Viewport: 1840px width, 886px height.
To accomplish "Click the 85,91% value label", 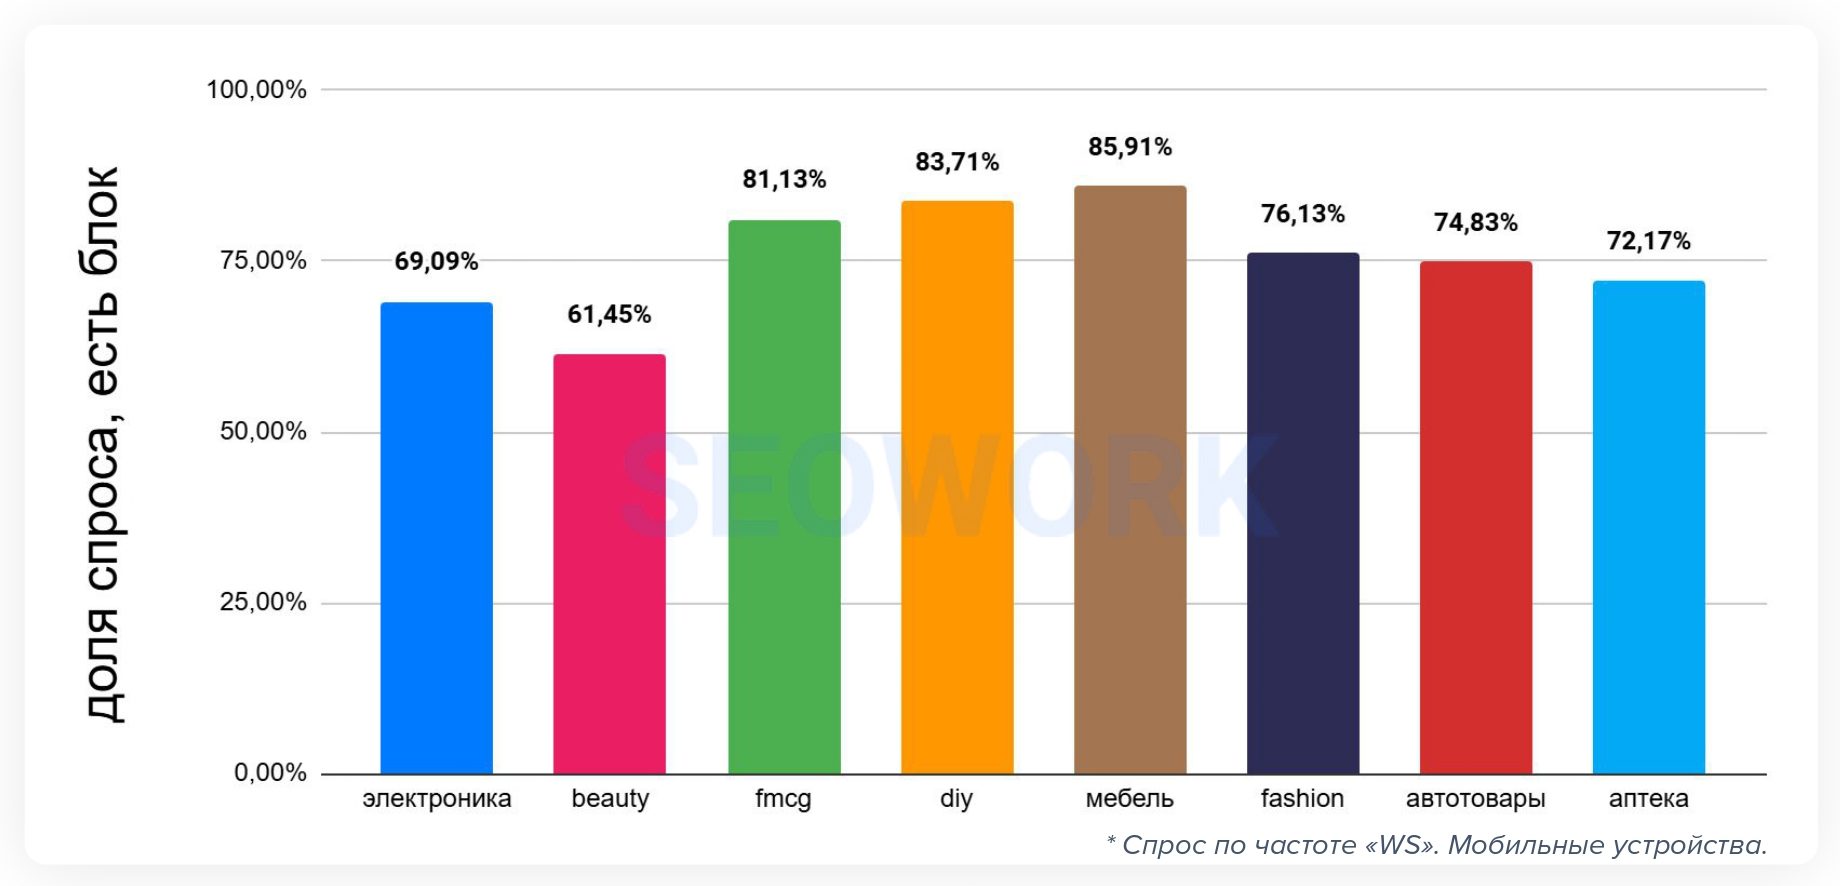I will (x=1130, y=147).
